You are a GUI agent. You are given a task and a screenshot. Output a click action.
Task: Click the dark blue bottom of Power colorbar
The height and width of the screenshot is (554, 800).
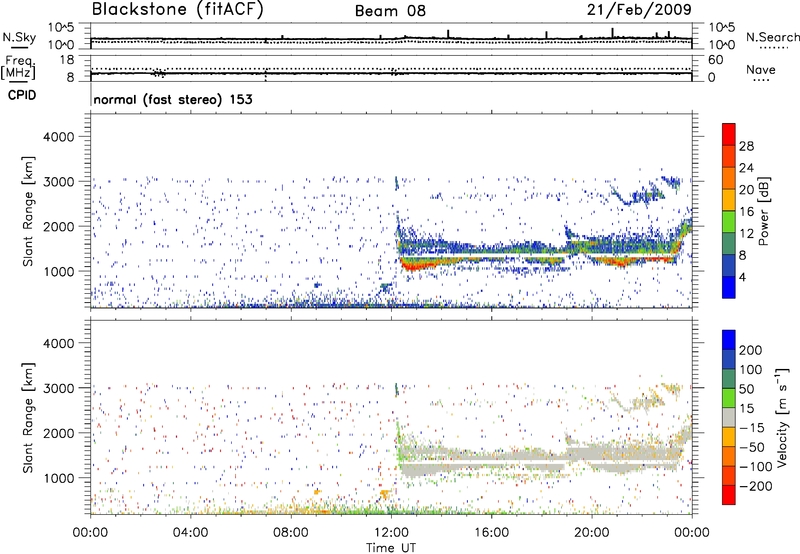click(729, 287)
